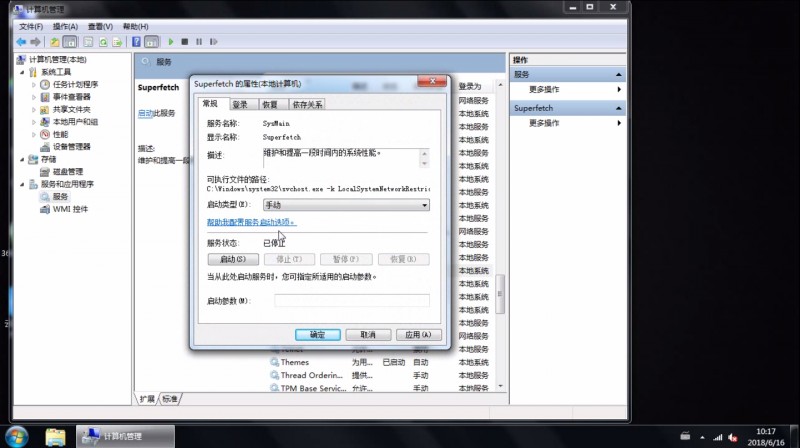Click the 取消 button
Image resolution: width=800 pixels, height=448 pixels.
(368, 335)
